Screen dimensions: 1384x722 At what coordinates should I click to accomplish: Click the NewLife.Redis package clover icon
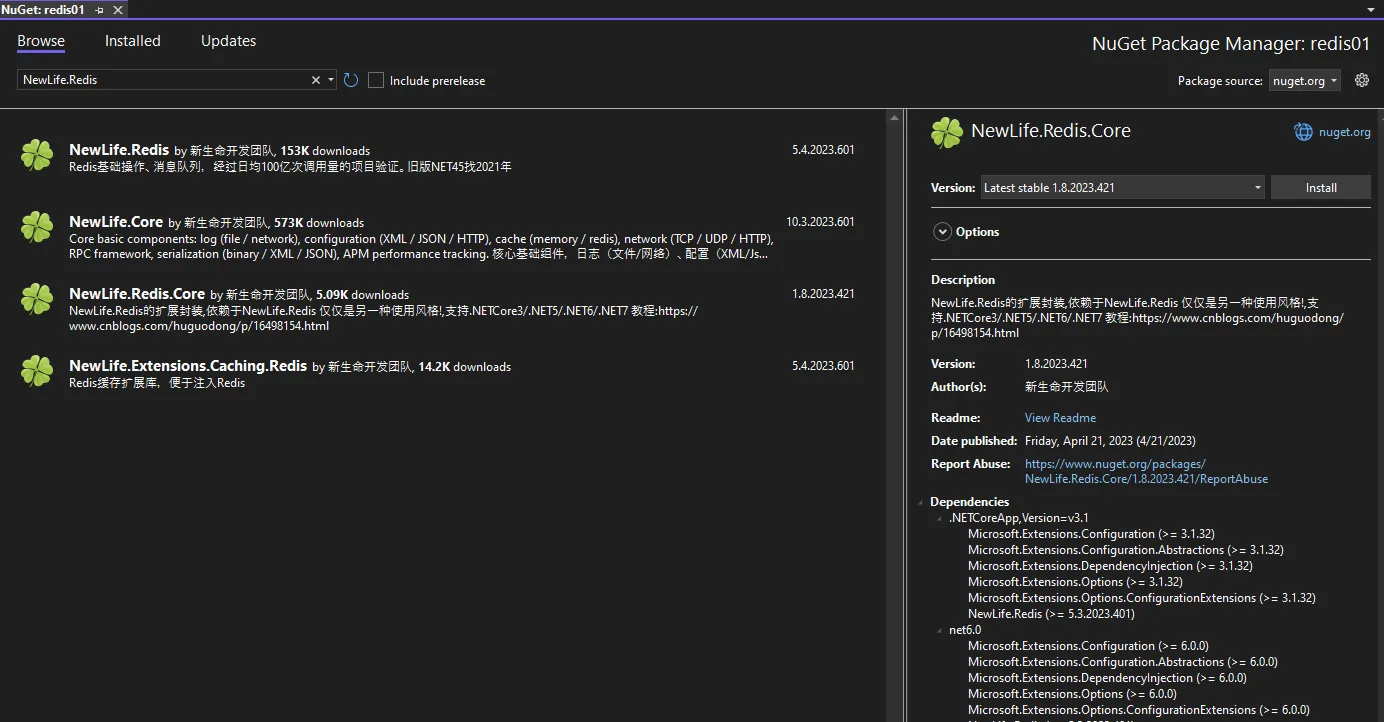pos(37,155)
